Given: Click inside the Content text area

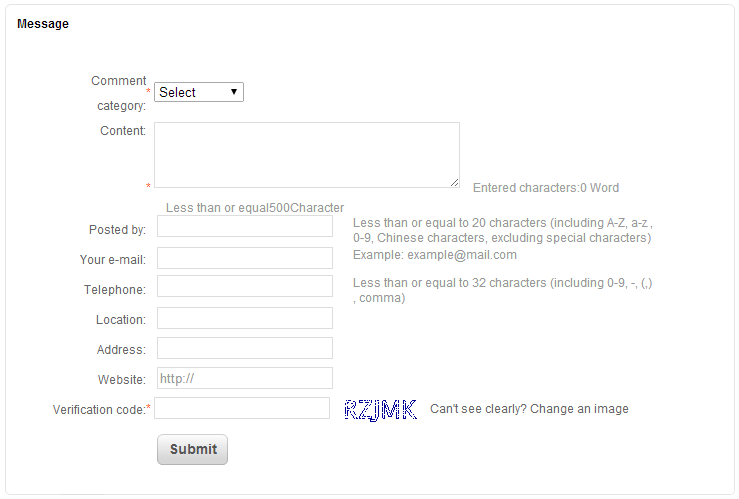Looking at the screenshot, I should point(306,154).
